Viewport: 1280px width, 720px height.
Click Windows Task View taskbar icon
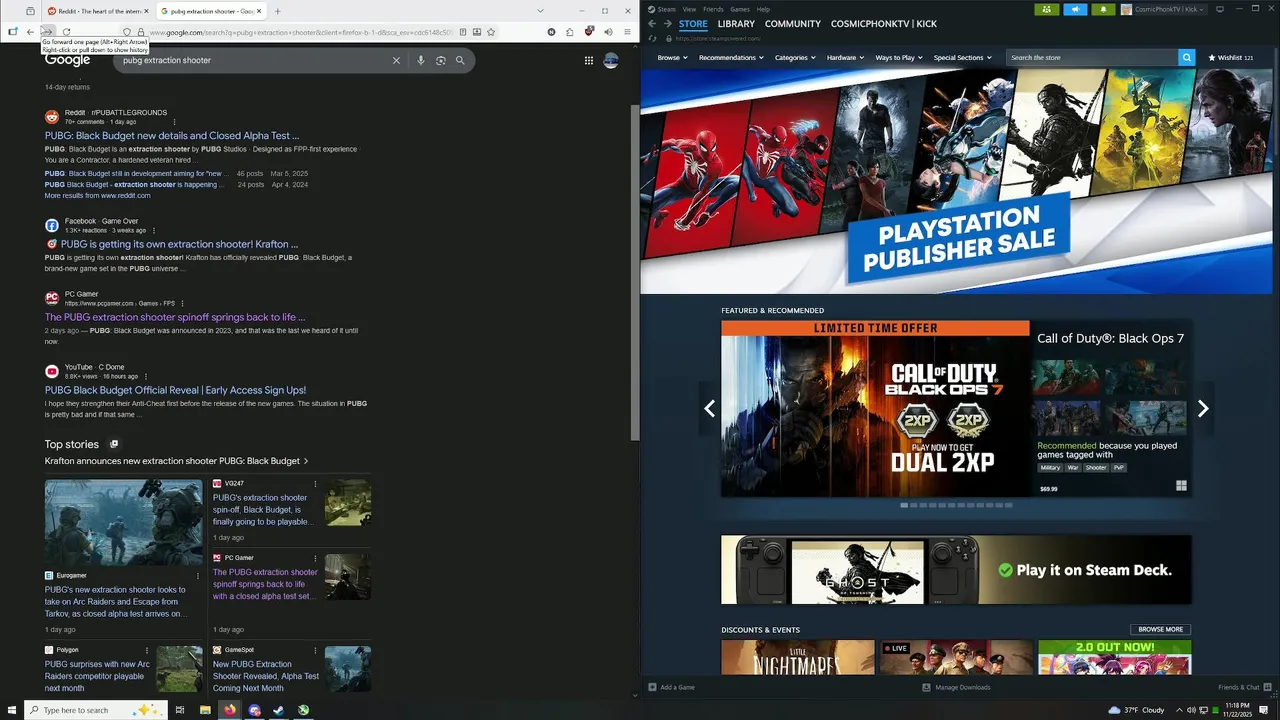click(x=180, y=710)
